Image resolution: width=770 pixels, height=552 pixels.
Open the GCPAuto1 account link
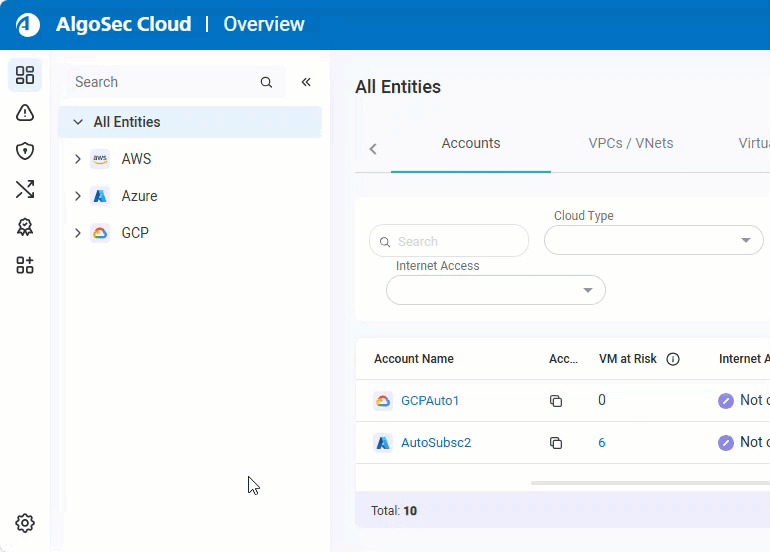(430, 401)
